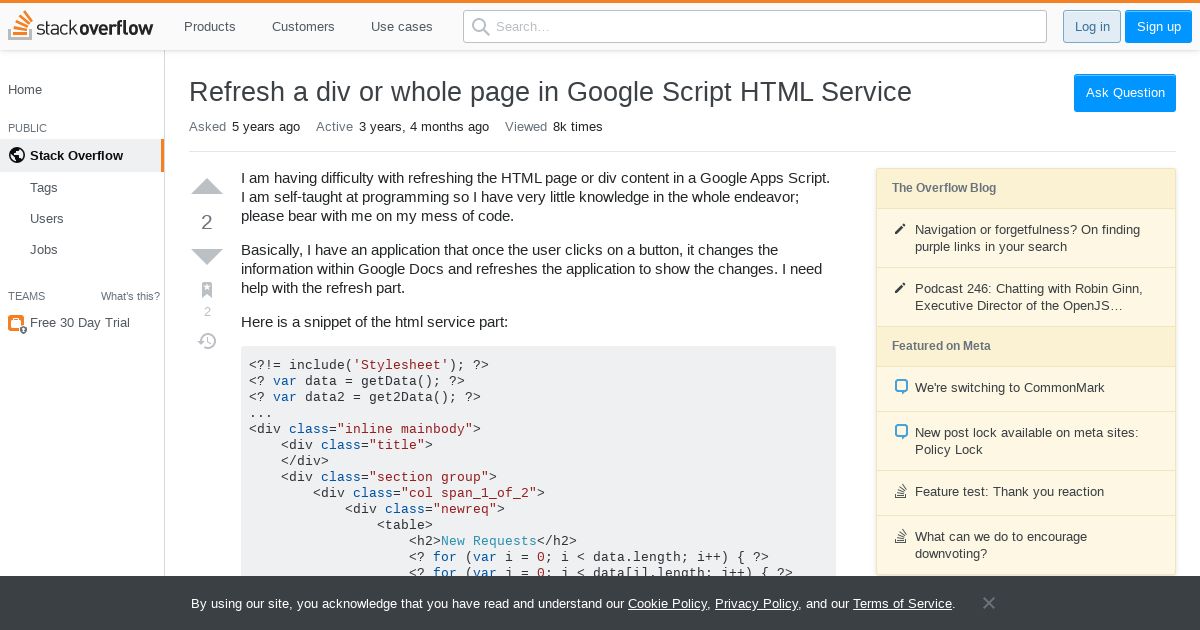This screenshot has width=1200, height=630.
Task: Open the Free 30 Day Trial link
Action: 80,322
